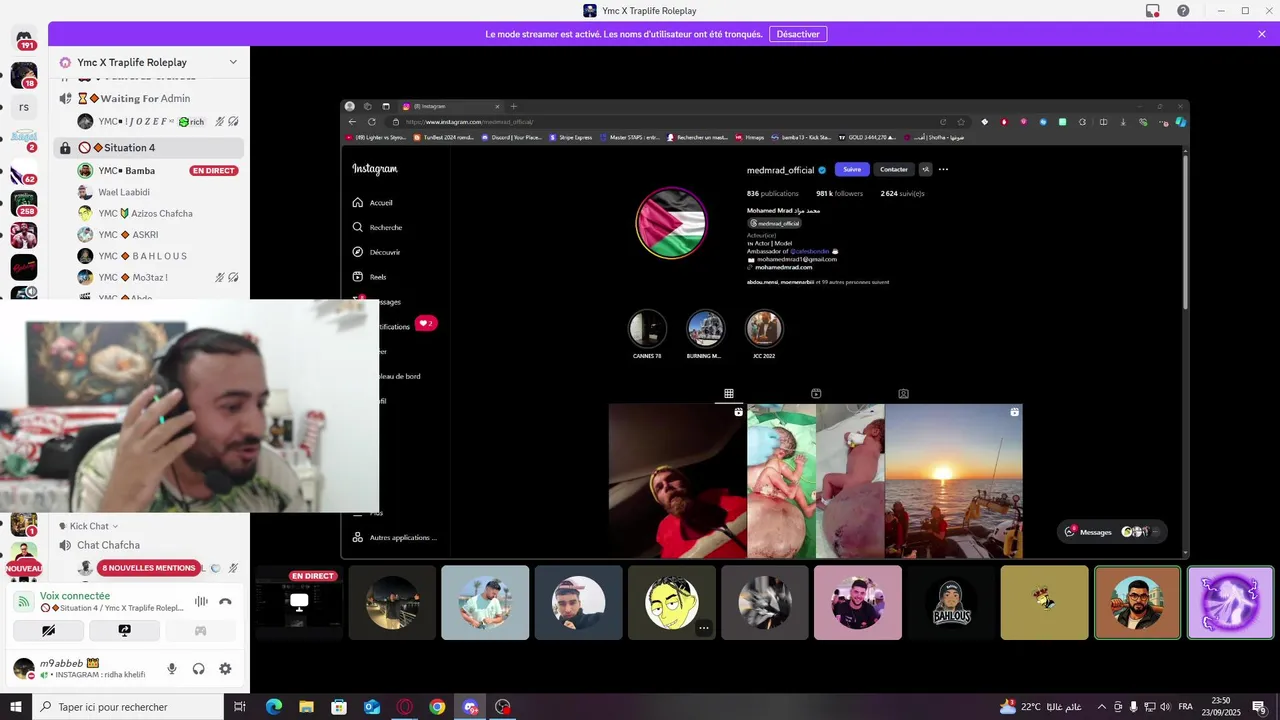Select the Situation 4 voice channel
The image size is (1280, 720).
tap(148, 147)
